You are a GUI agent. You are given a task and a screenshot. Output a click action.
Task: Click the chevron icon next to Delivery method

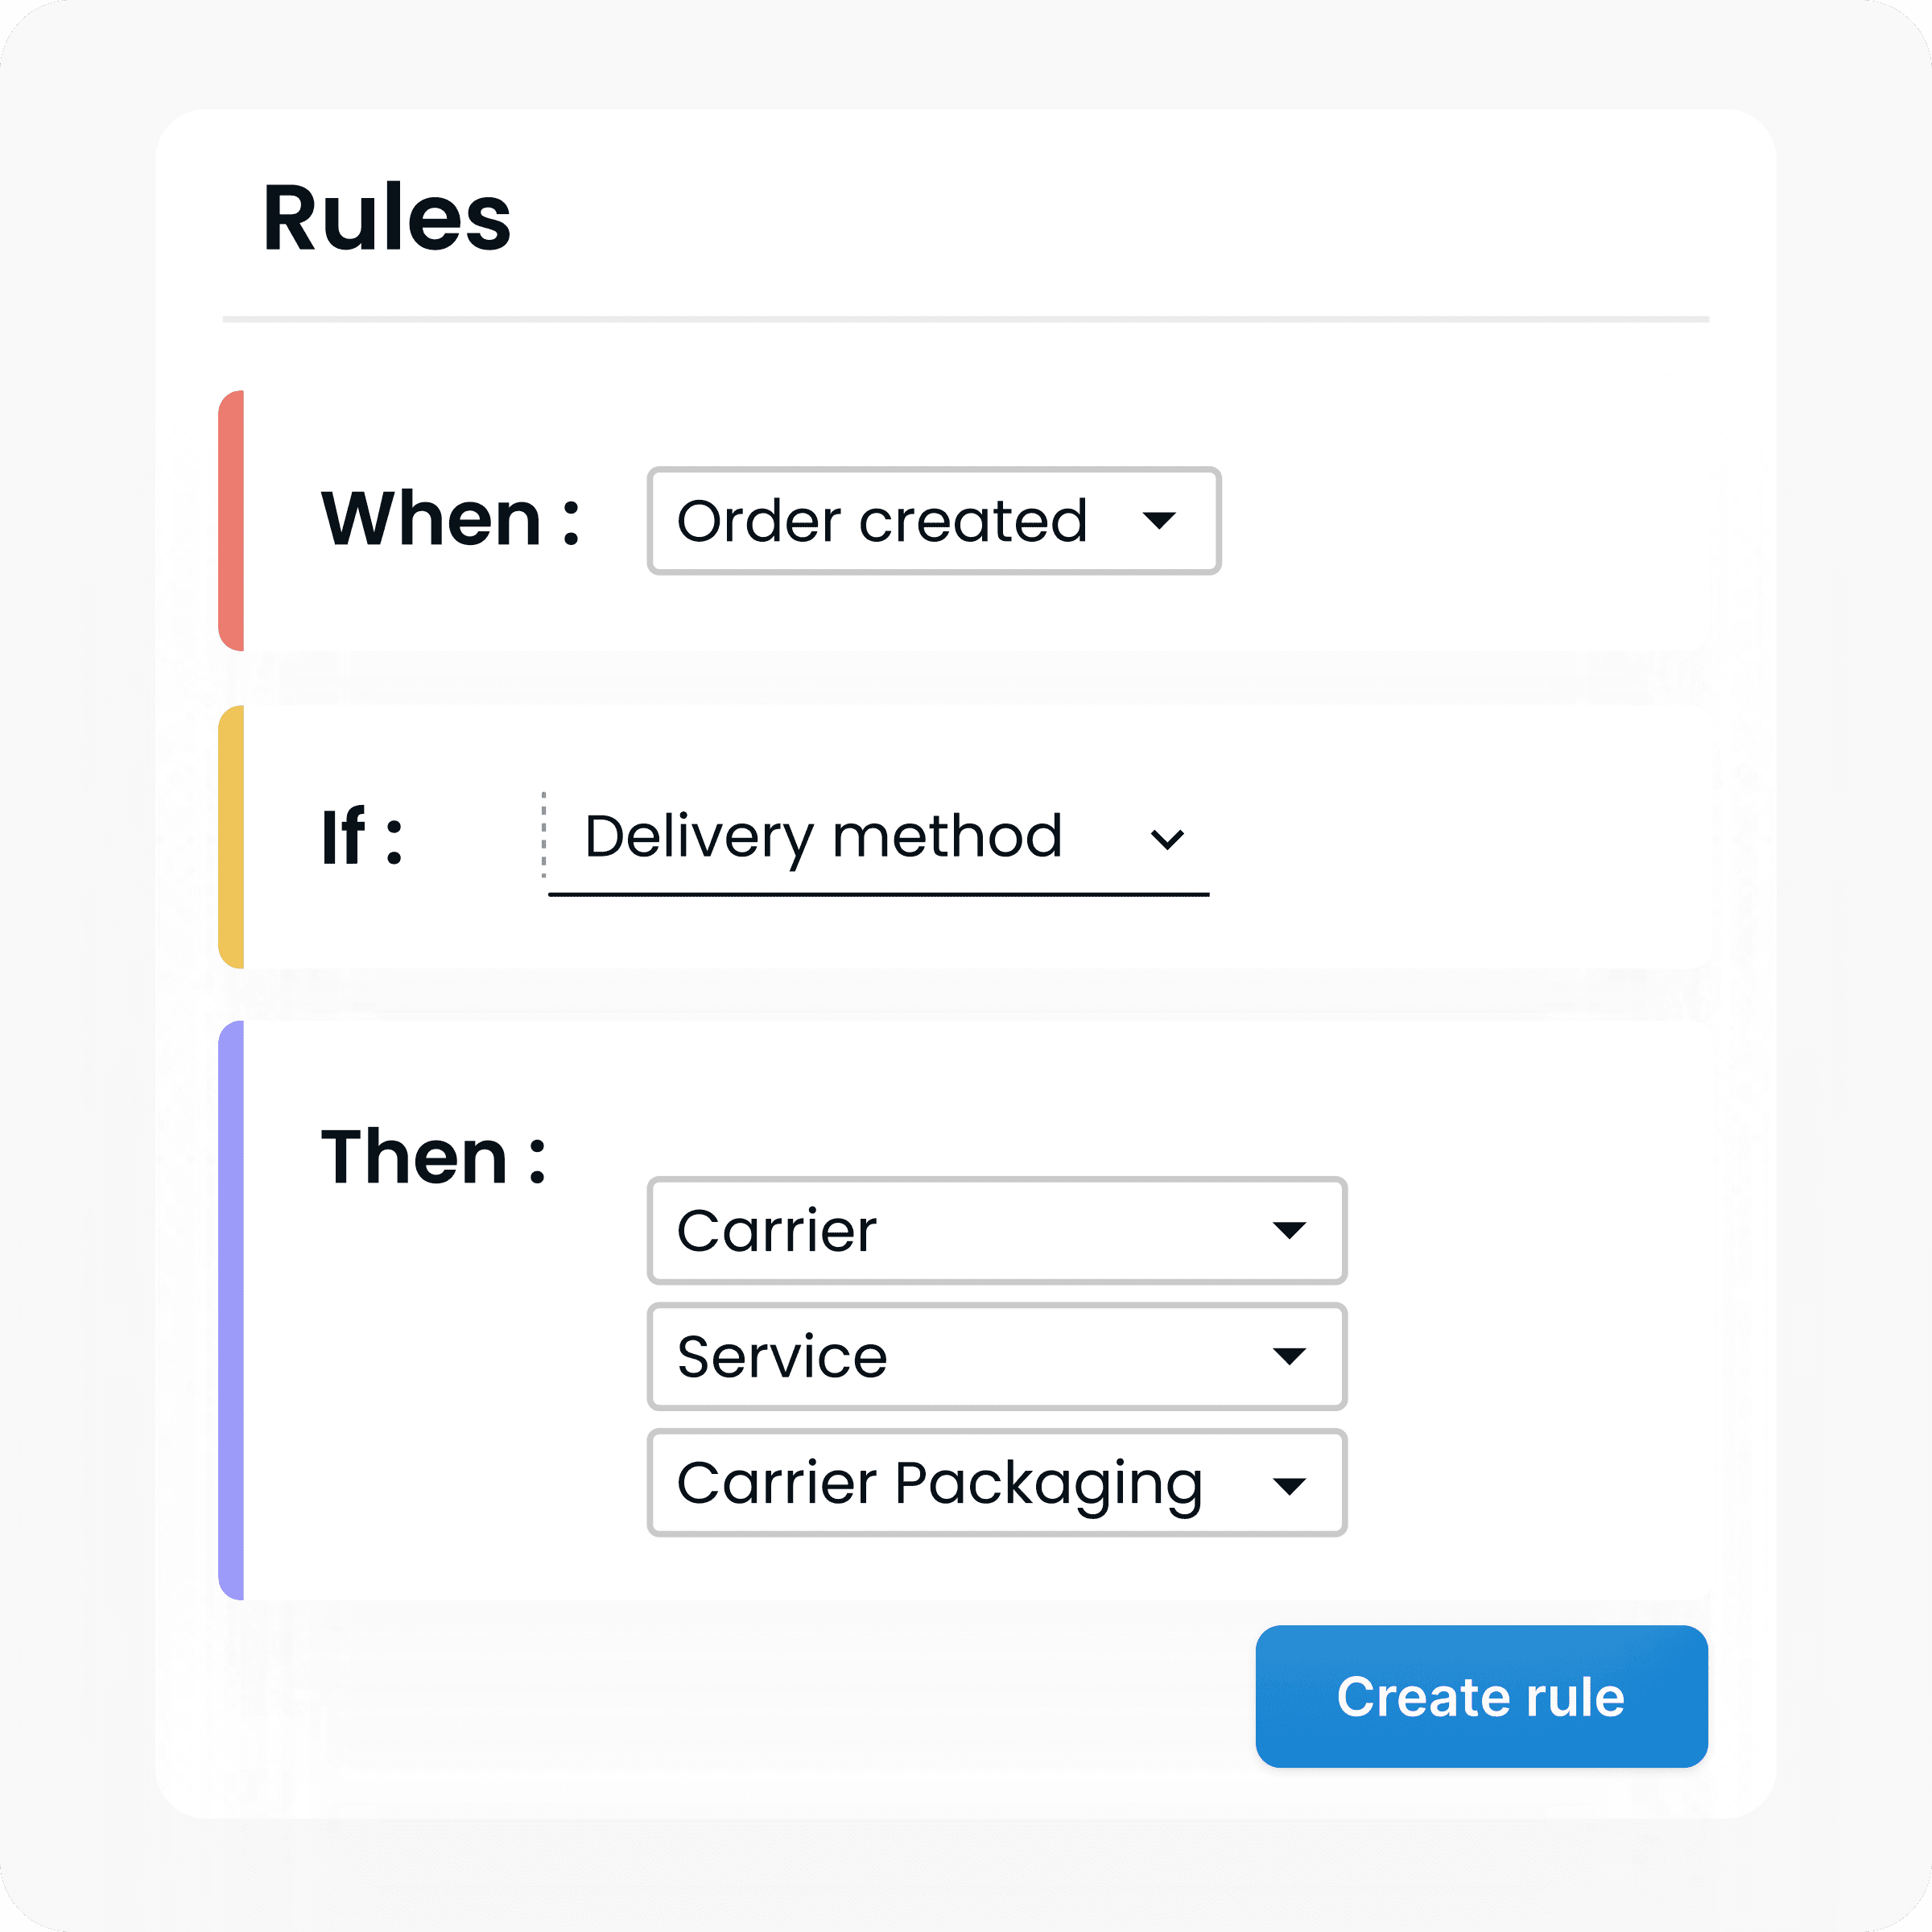click(x=1167, y=839)
